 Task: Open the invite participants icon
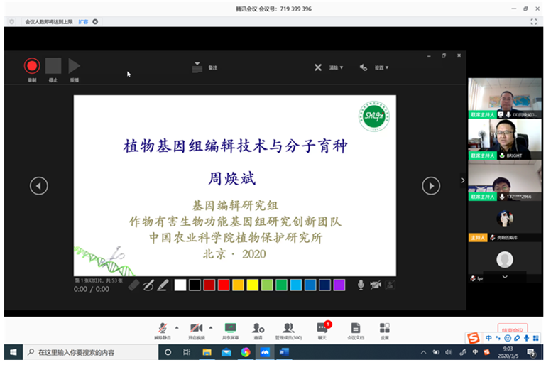[x=258, y=331]
